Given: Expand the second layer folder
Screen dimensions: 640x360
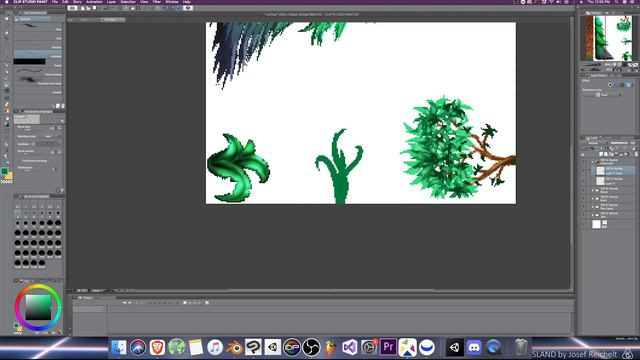Looking at the screenshot, I should [593, 191].
